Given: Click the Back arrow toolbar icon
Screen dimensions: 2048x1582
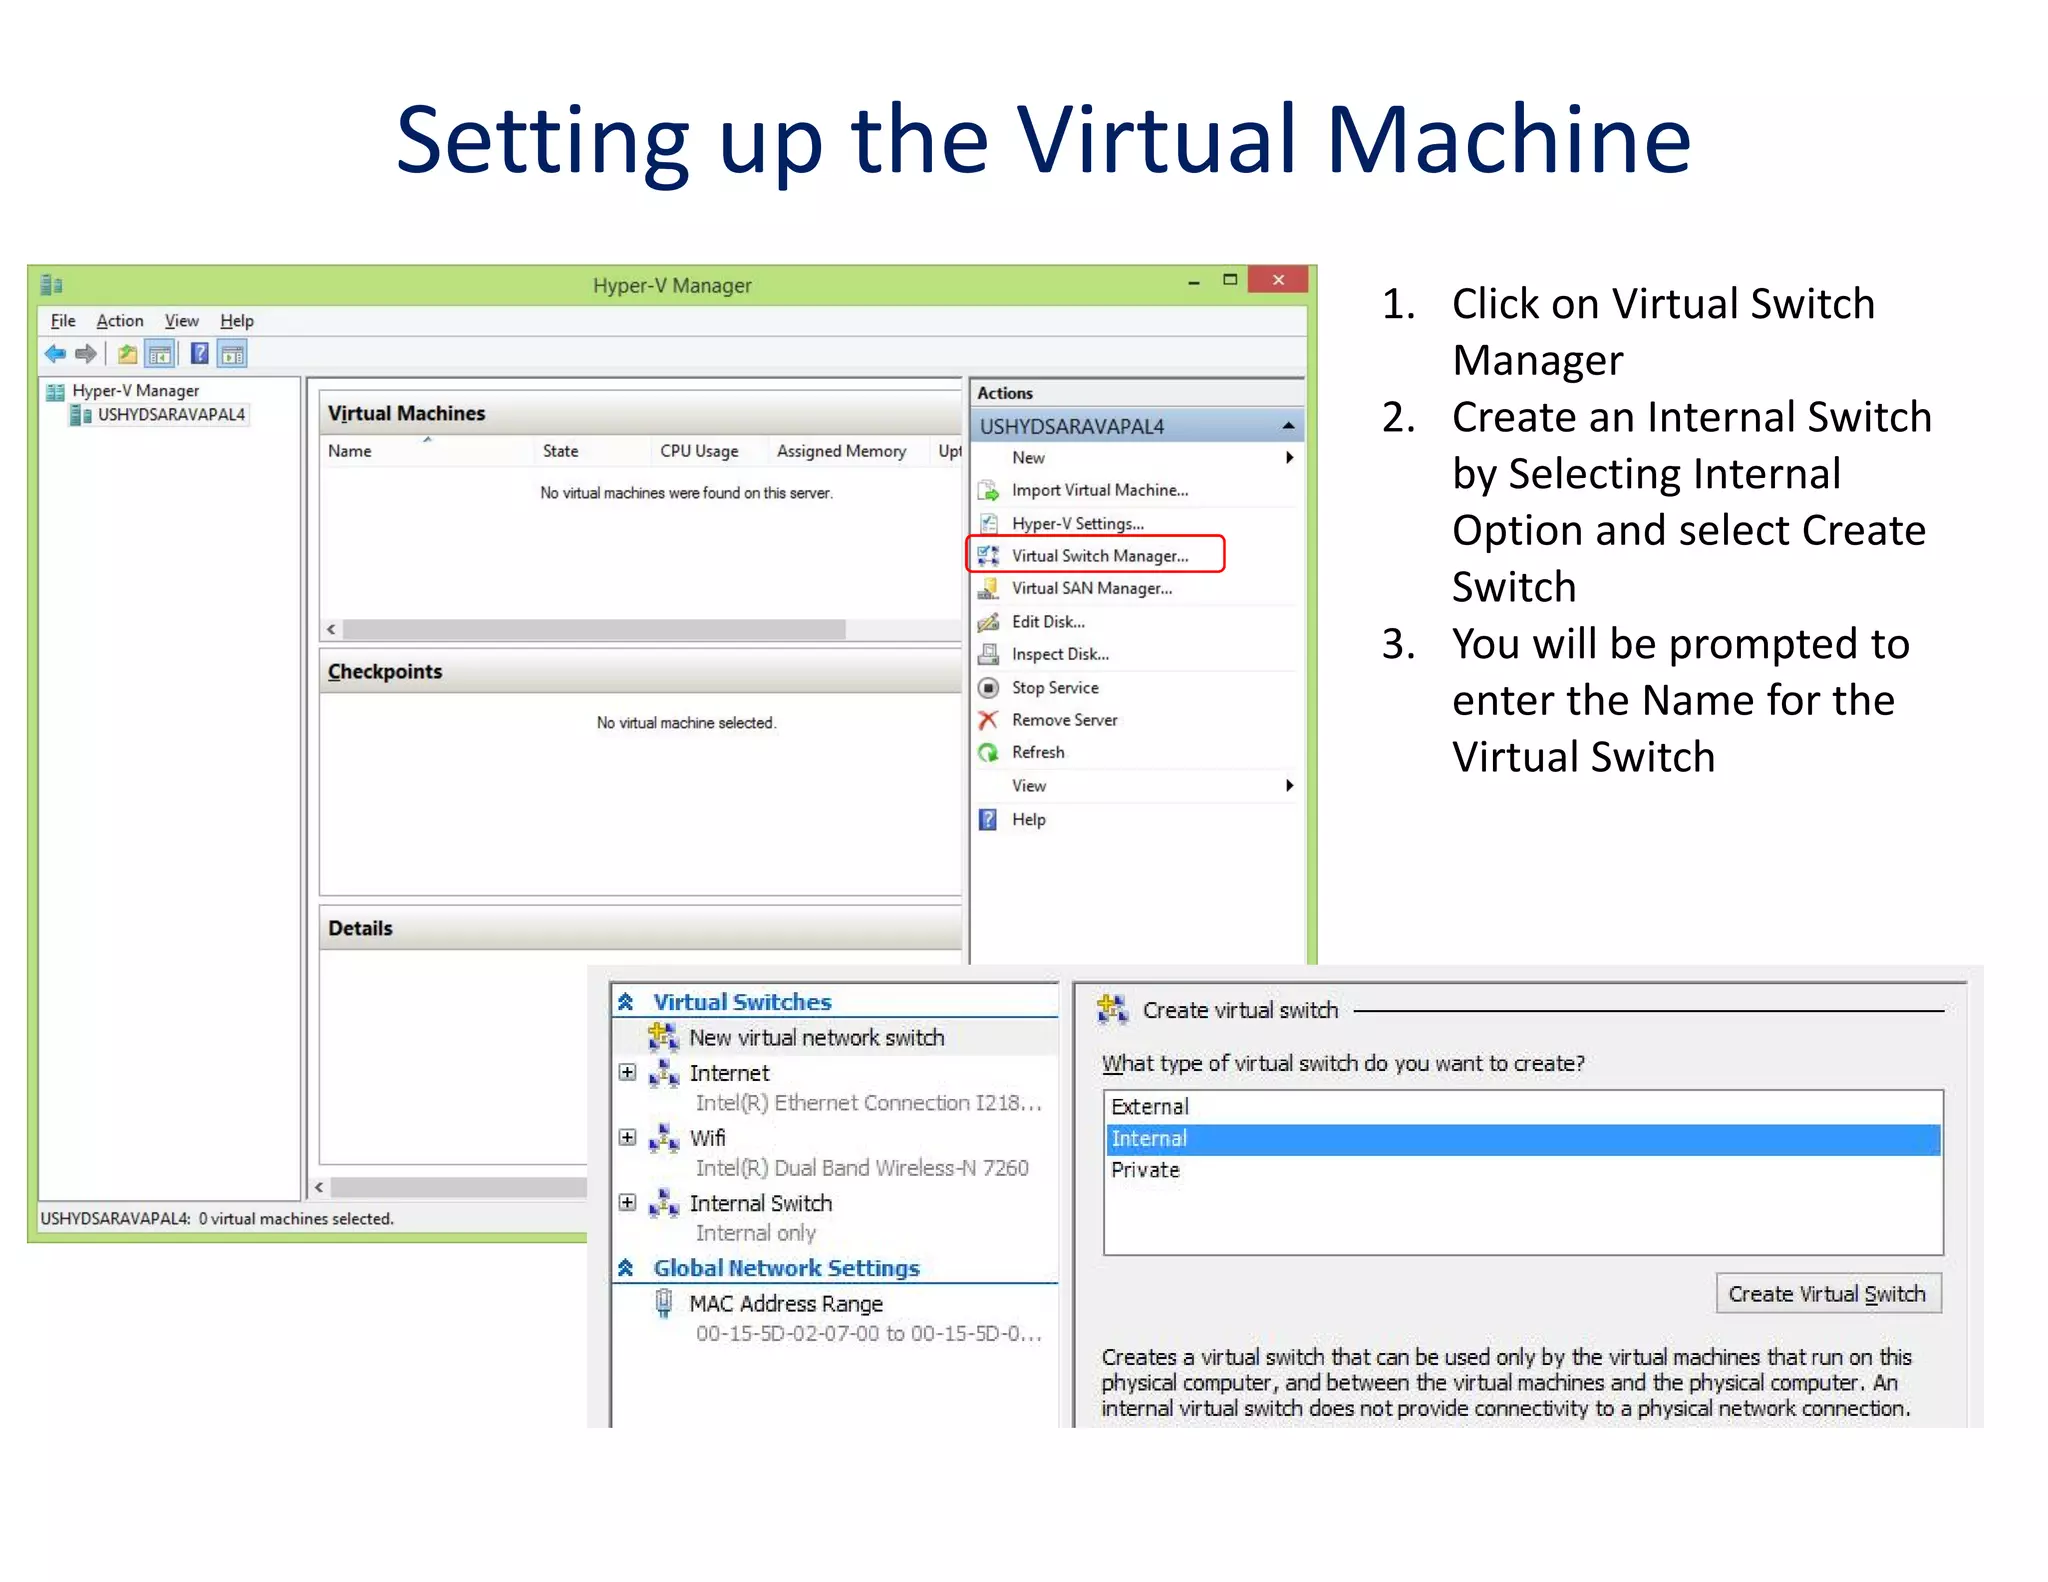Looking at the screenshot, I should pos(55,353).
